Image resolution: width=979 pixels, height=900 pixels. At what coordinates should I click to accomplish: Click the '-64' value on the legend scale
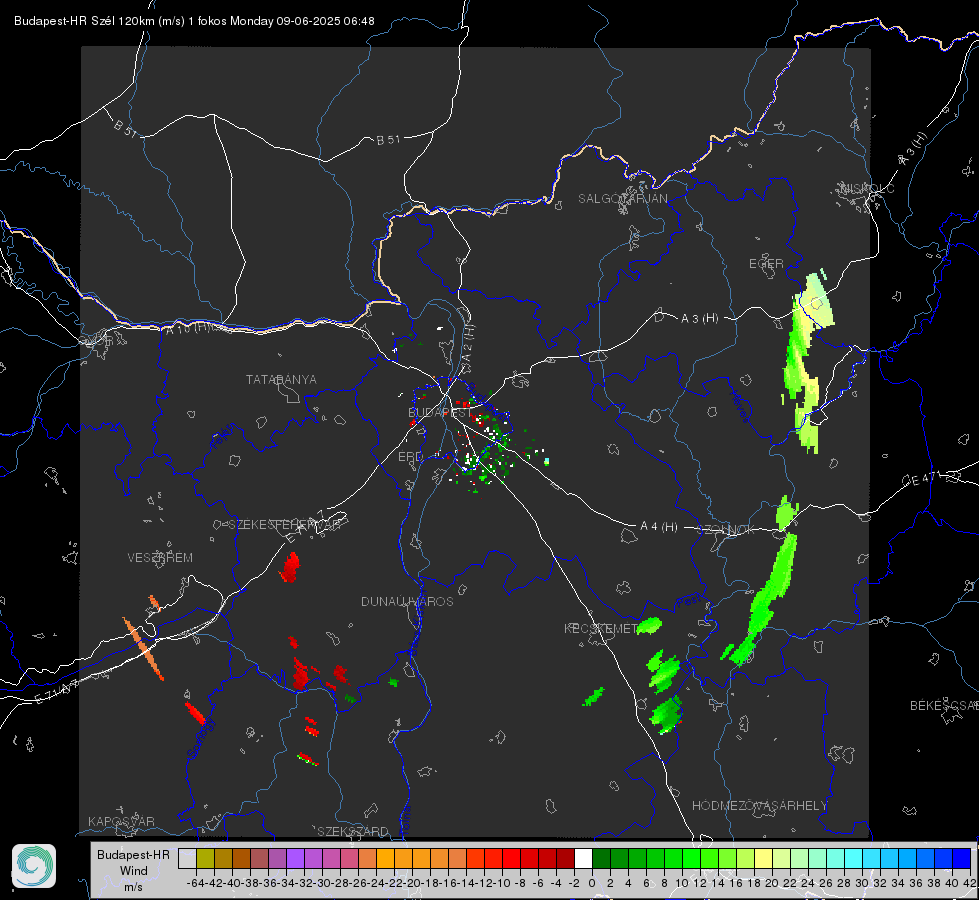196,883
